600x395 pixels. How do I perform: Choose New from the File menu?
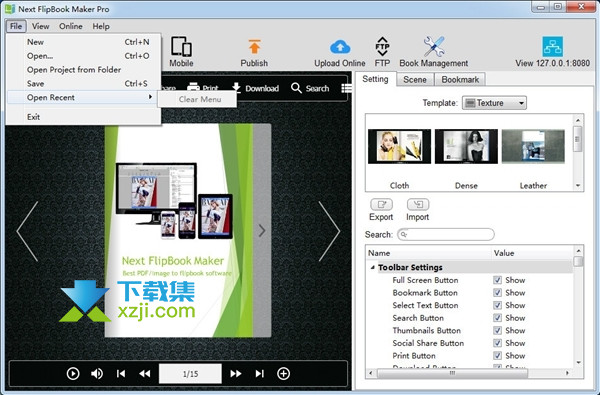[83, 42]
